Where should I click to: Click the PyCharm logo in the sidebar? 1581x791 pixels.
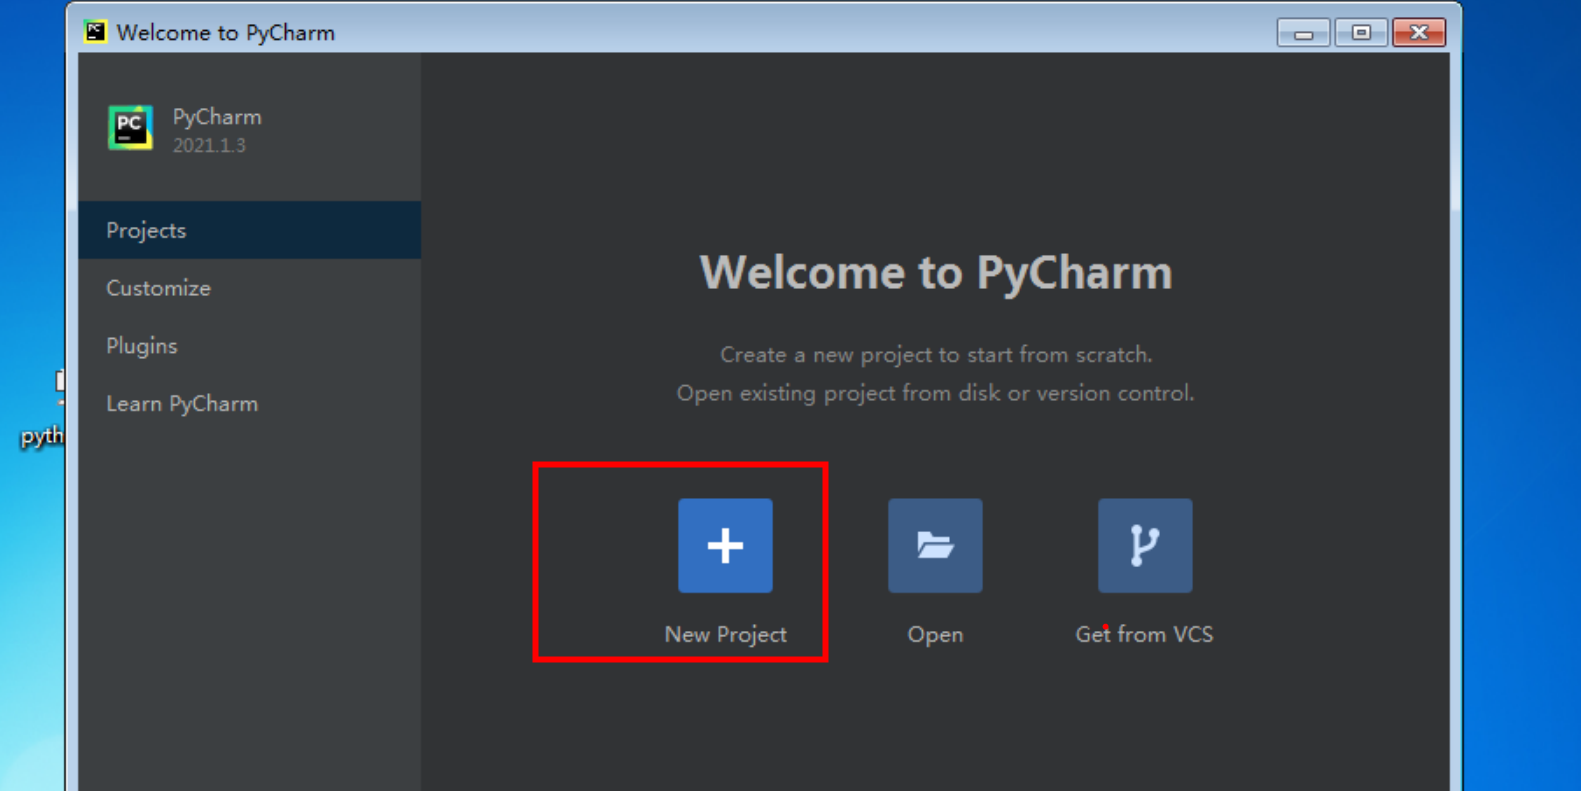130,128
